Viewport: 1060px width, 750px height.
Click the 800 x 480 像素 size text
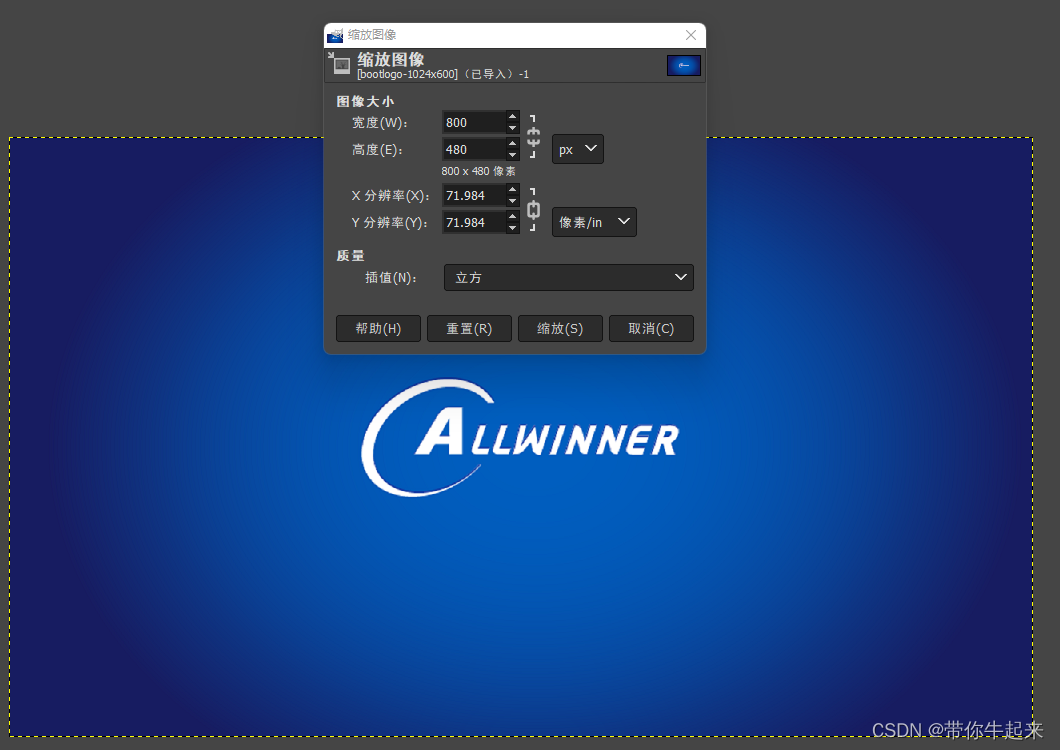[x=479, y=171]
